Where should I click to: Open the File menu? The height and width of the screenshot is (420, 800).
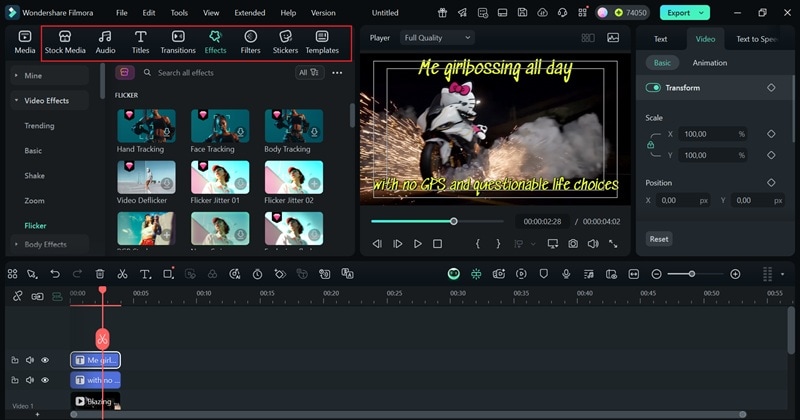pos(121,13)
